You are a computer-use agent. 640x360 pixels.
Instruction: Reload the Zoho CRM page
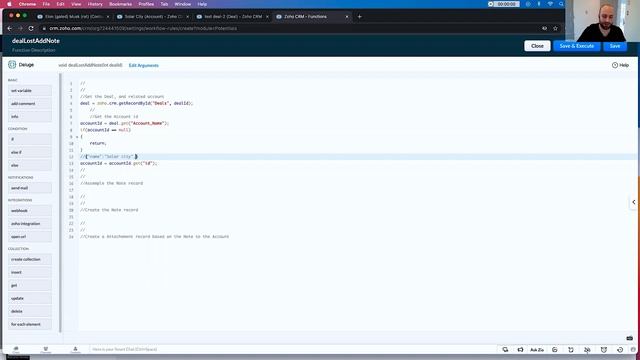point(31,29)
